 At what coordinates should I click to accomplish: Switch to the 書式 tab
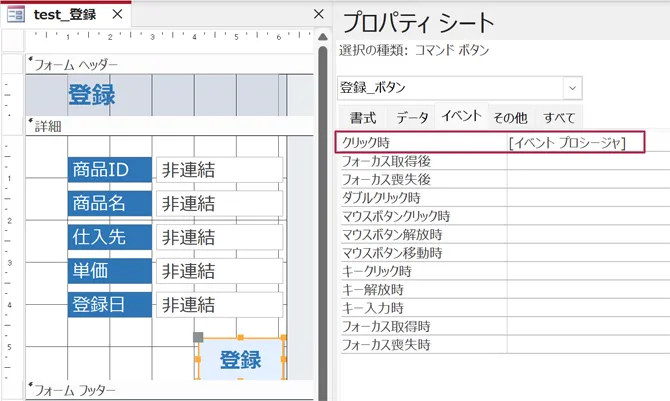tap(362, 117)
